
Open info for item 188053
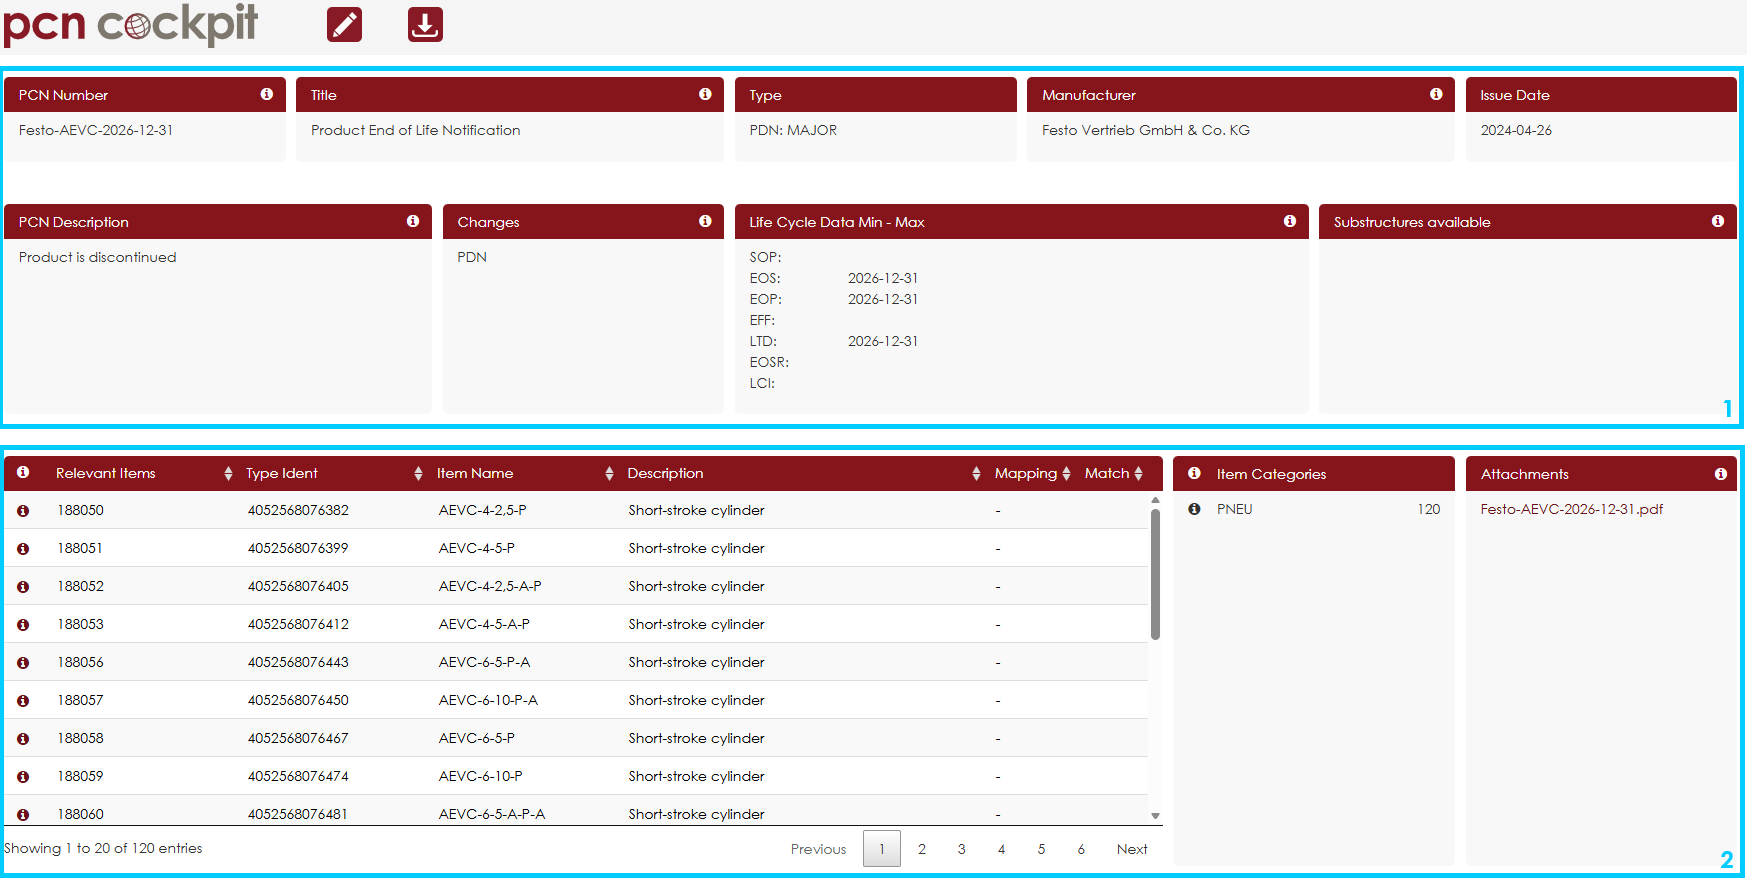[23, 625]
